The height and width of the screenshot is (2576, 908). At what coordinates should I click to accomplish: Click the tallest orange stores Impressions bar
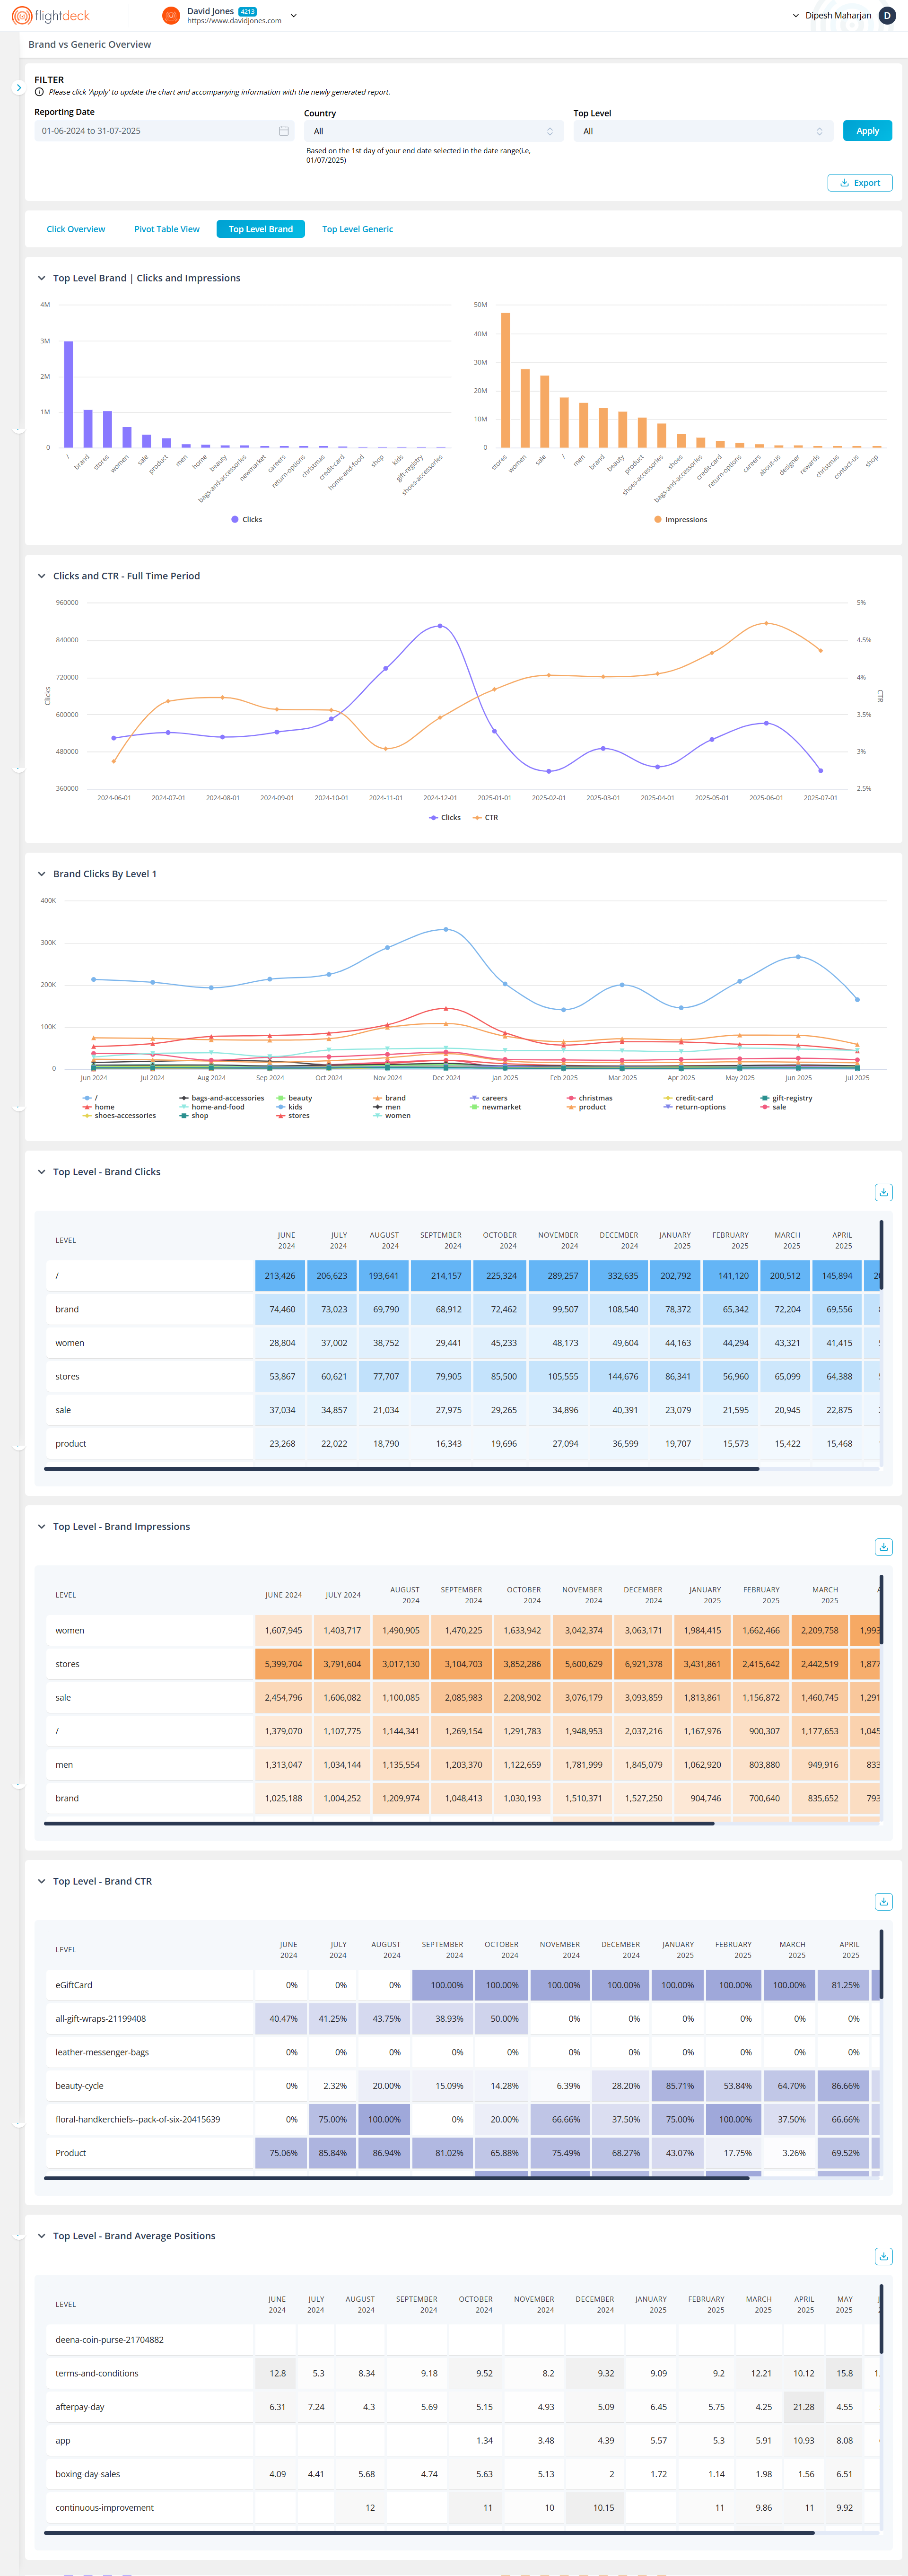tap(505, 380)
